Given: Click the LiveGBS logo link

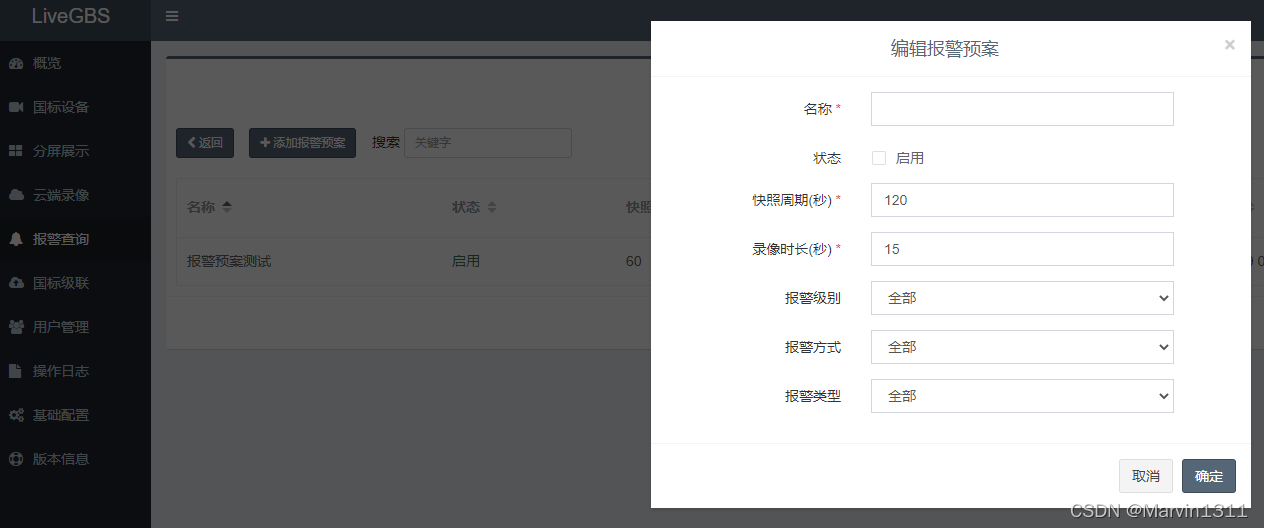Looking at the screenshot, I should pos(71,16).
